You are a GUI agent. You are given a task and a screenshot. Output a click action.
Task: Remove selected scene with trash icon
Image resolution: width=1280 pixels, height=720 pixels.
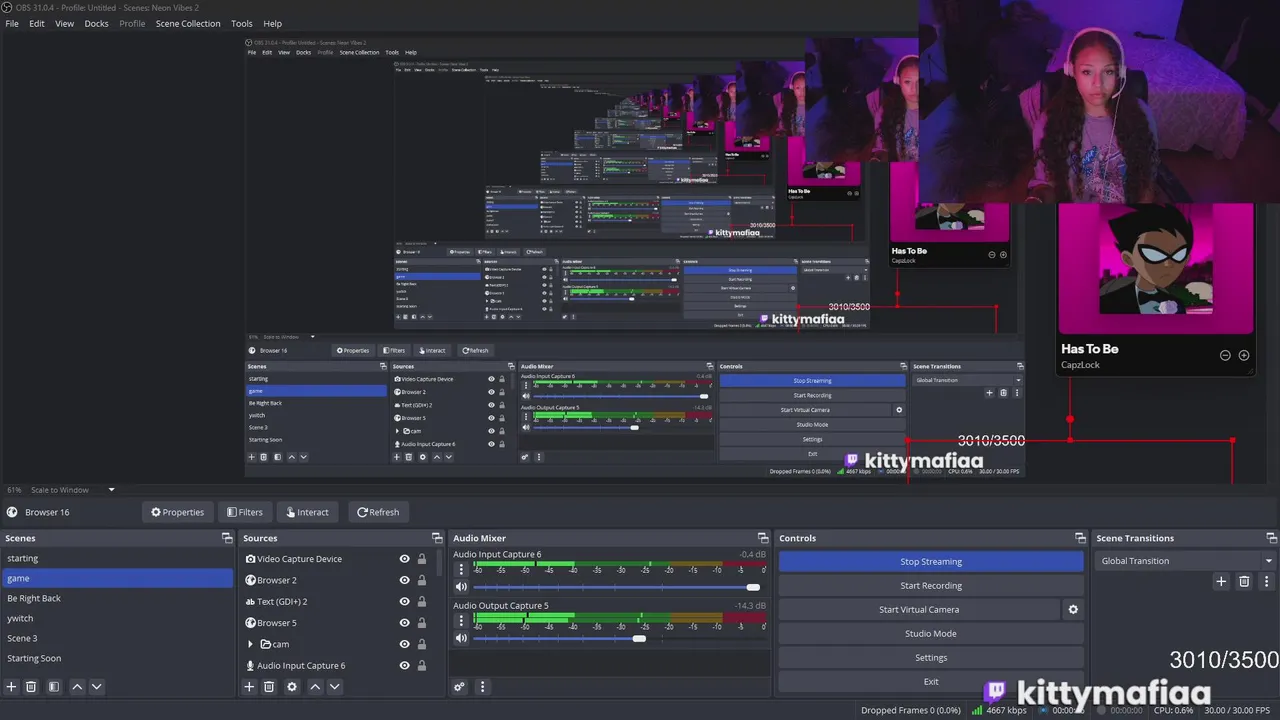[x=31, y=687]
